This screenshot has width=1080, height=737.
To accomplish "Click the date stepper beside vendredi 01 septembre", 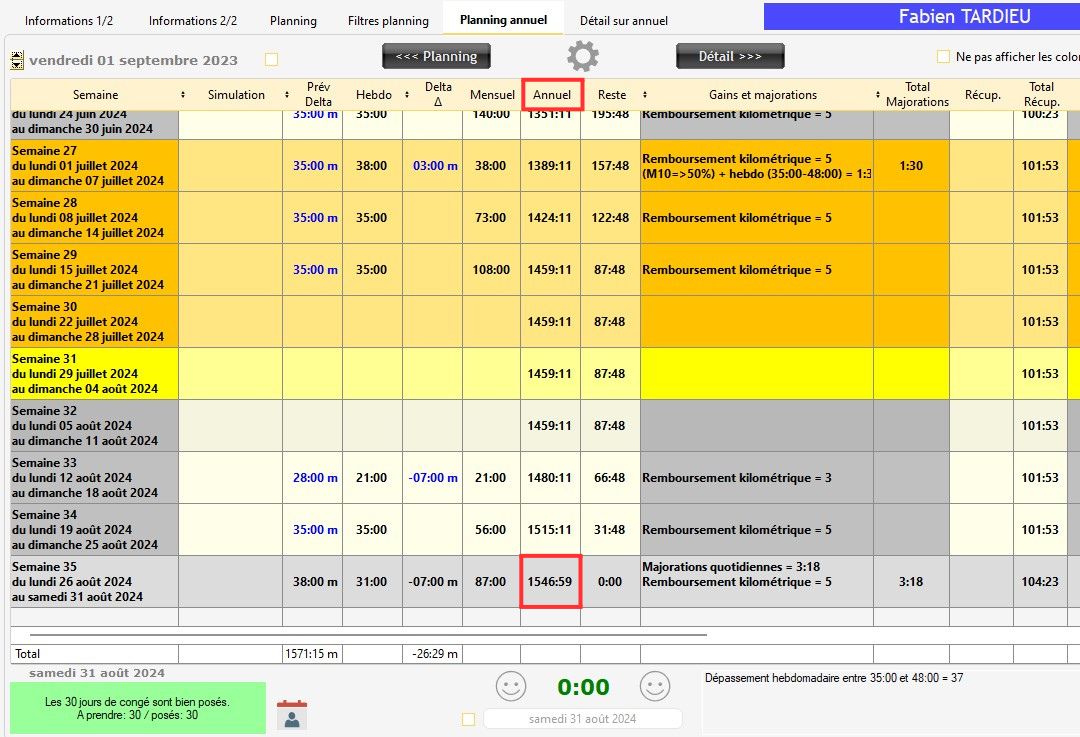I will click(x=16, y=60).
